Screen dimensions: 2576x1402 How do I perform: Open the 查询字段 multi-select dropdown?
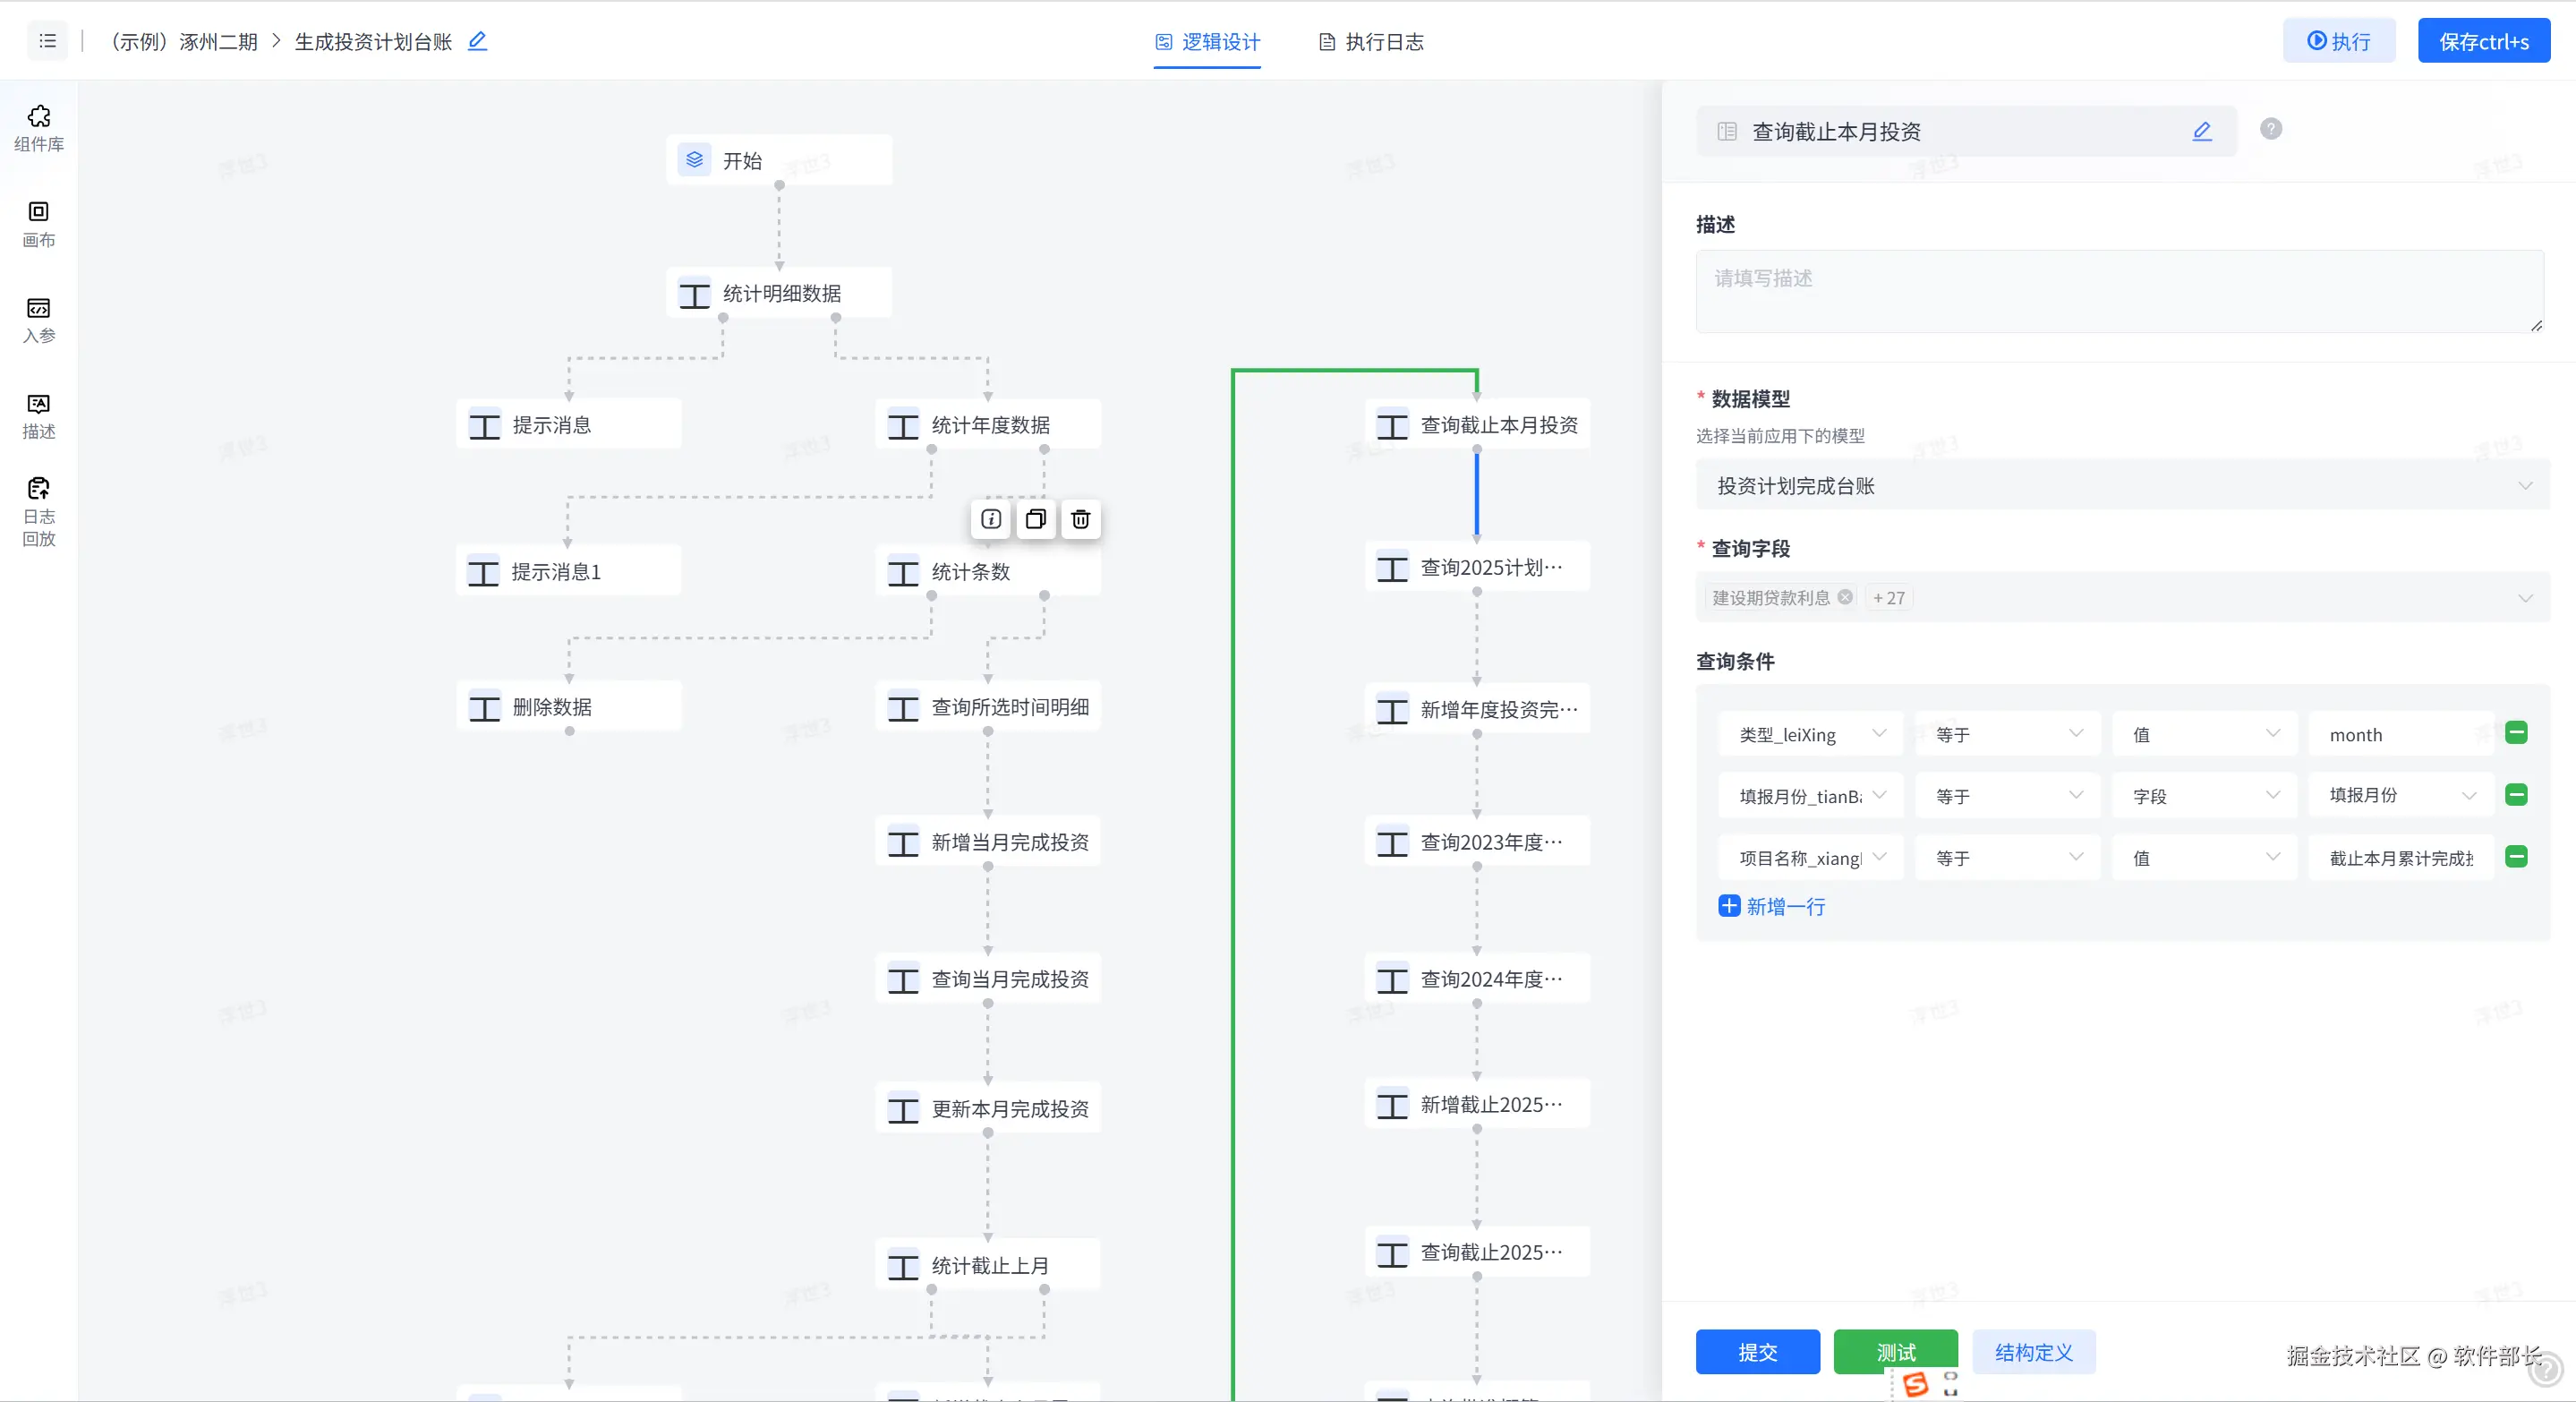click(2200, 598)
